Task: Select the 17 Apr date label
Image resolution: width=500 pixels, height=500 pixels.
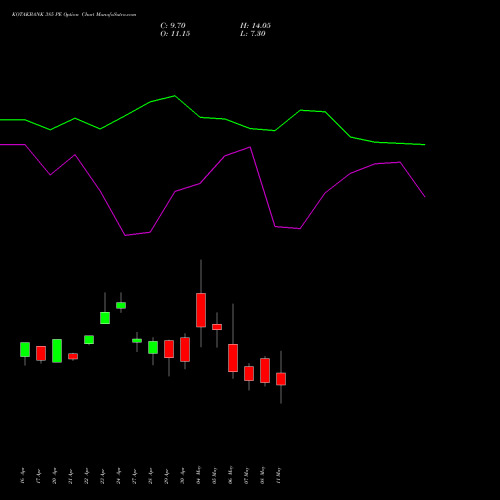Action: click(38, 476)
